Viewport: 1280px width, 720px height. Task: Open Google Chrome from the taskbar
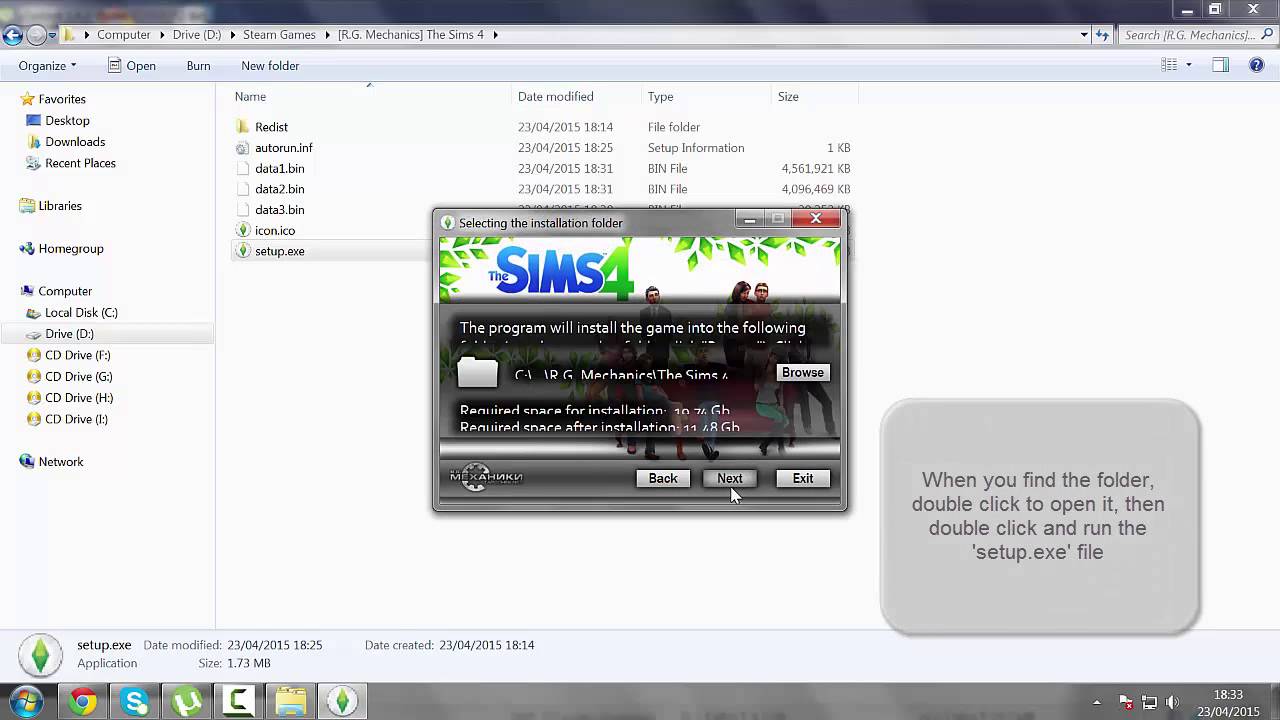[83, 702]
